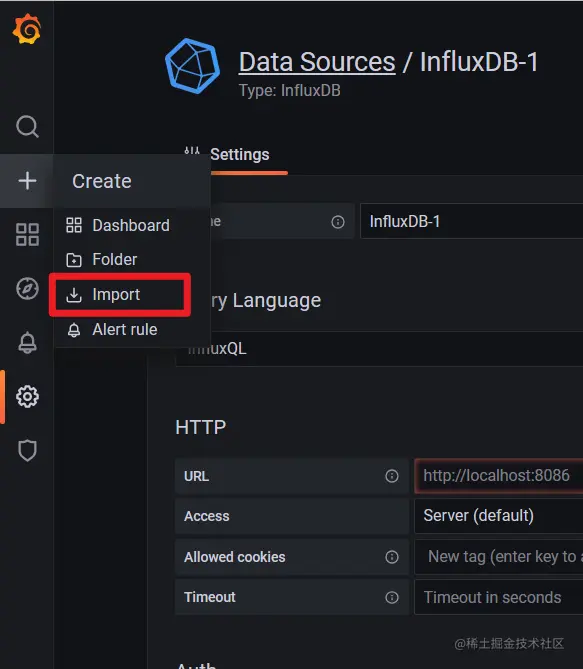
Task: Open the InfluxQL query language dropdown
Action: [x=379, y=349]
